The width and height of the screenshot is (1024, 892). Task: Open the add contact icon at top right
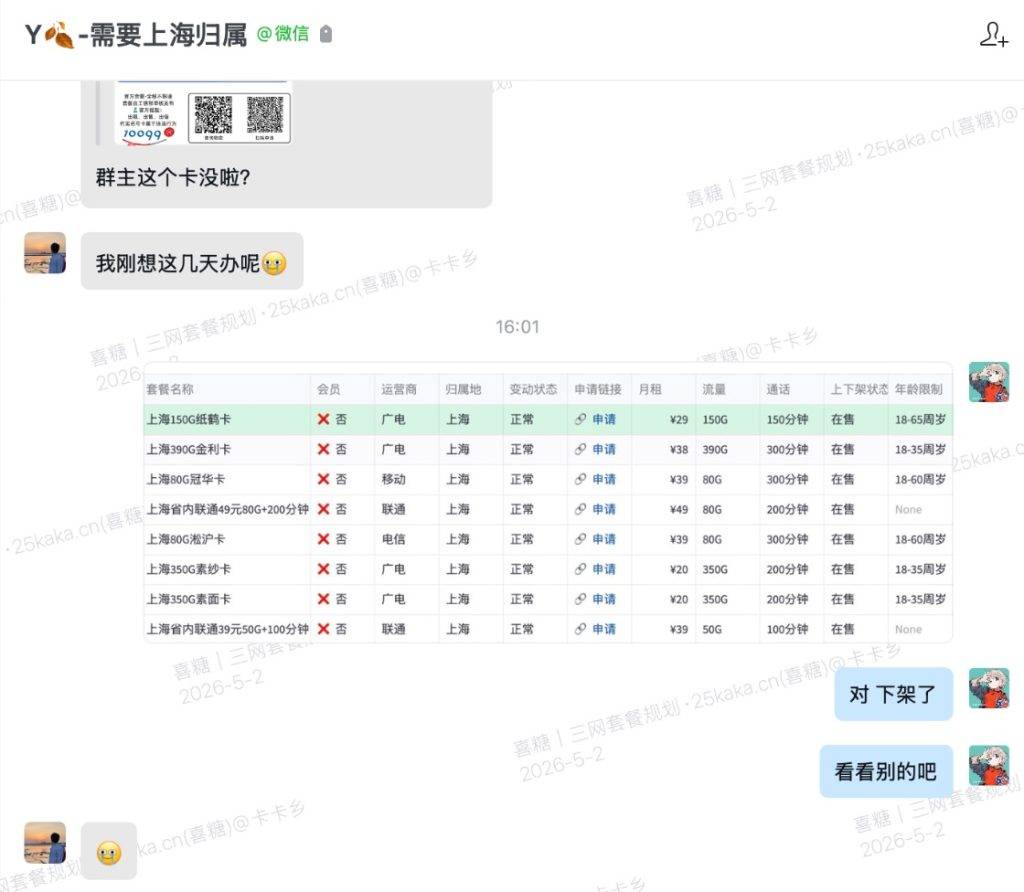[x=993, y=34]
